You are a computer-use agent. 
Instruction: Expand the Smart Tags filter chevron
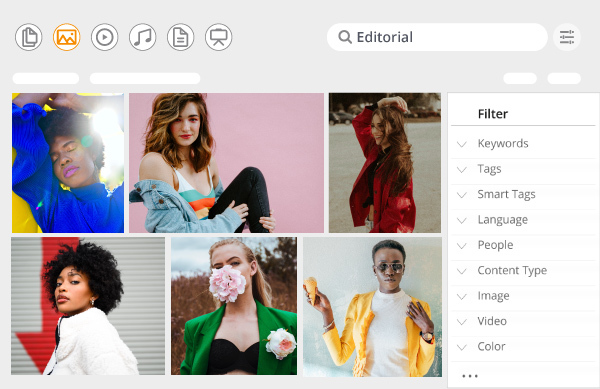[x=462, y=195]
